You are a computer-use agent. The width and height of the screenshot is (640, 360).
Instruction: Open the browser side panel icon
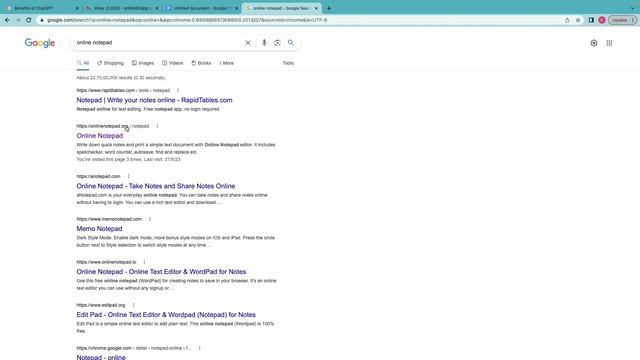[x=591, y=20]
